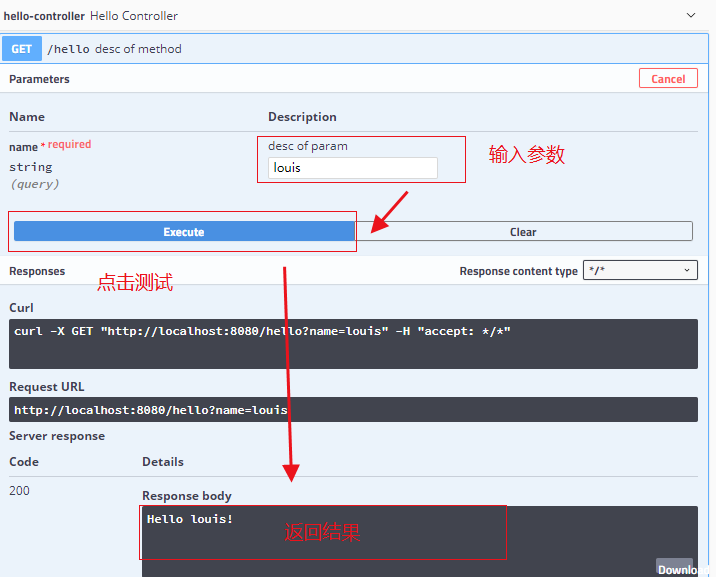Click the Parameters section header
This screenshot has height=577, width=716.
tap(39, 79)
